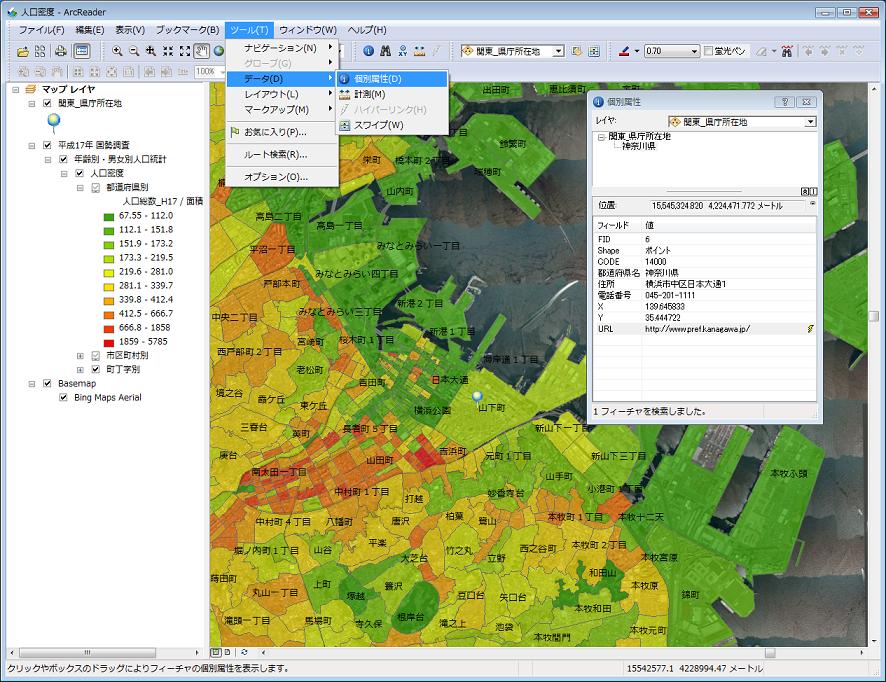The height and width of the screenshot is (682, 886).
Task: Toggle the 都道府県別 layer checkbox
Action: pyautogui.click(x=95, y=188)
